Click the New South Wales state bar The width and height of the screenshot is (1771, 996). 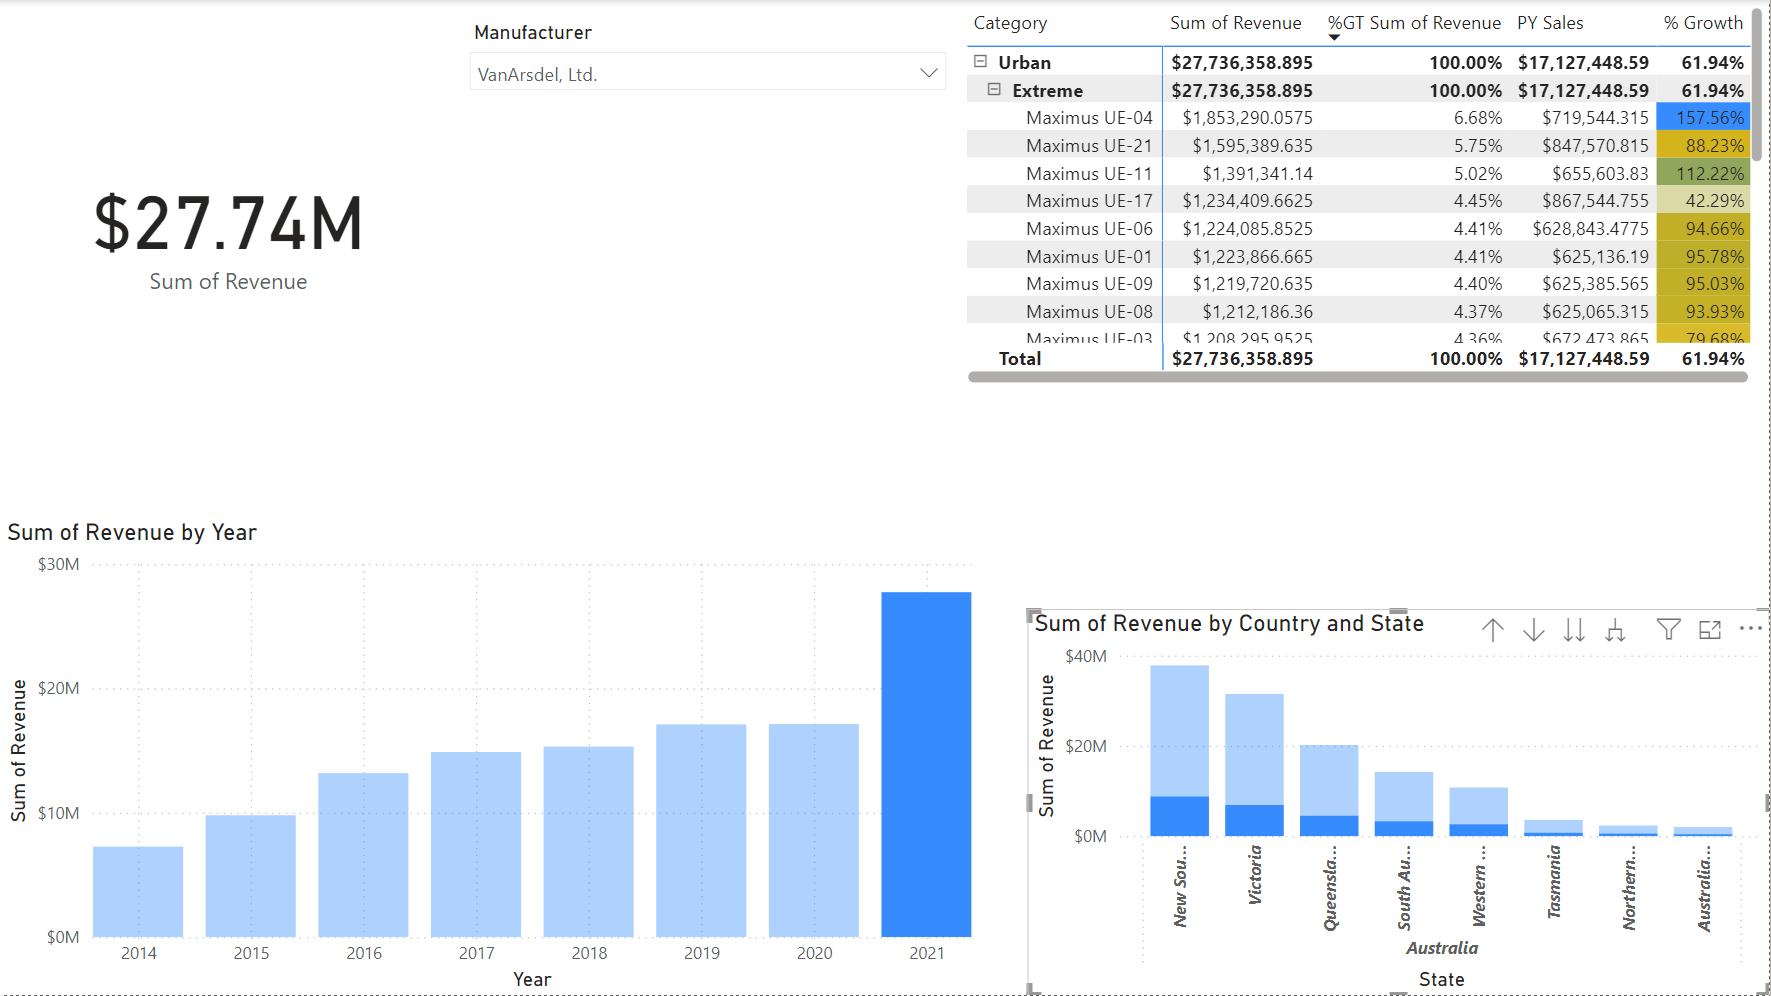(1179, 751)
